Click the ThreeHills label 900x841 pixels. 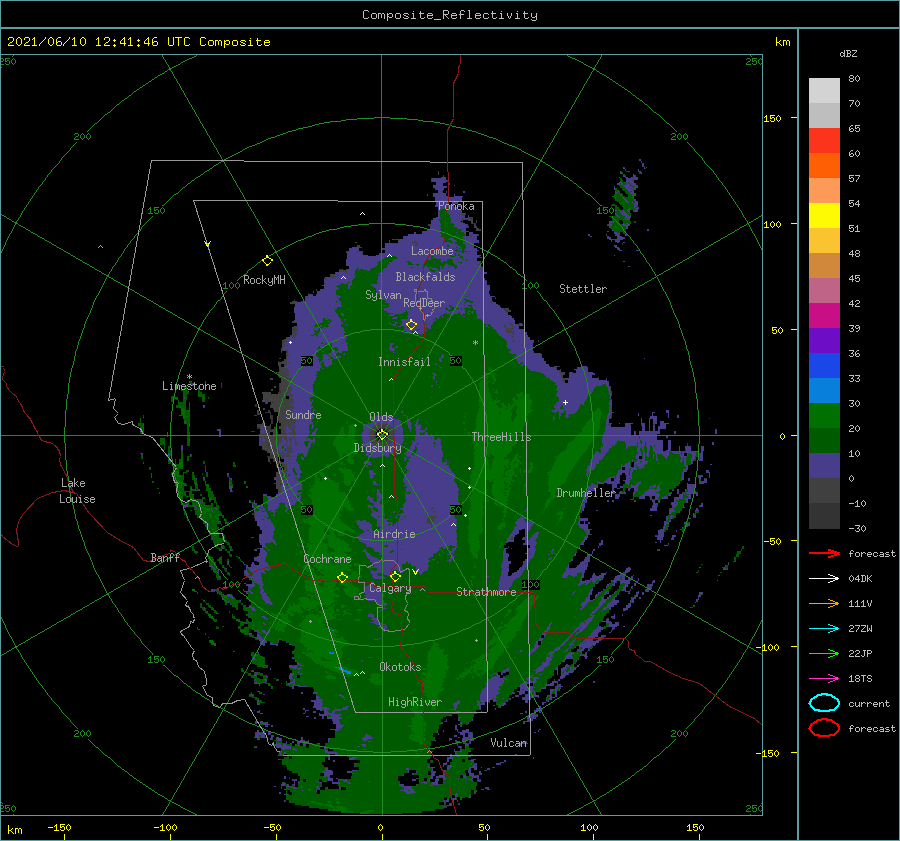[501, 437]
